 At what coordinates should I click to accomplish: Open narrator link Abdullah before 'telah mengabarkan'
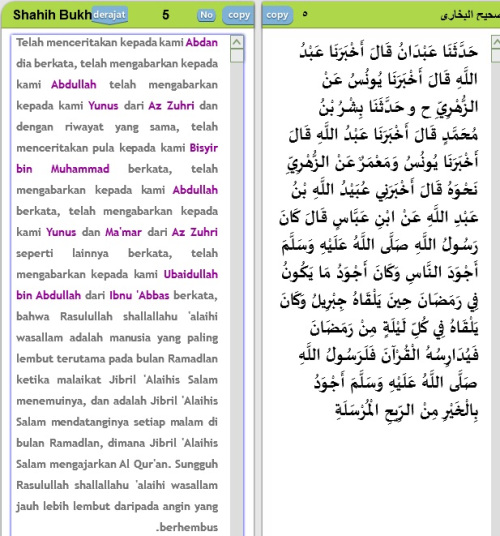[x=73, y=84]
